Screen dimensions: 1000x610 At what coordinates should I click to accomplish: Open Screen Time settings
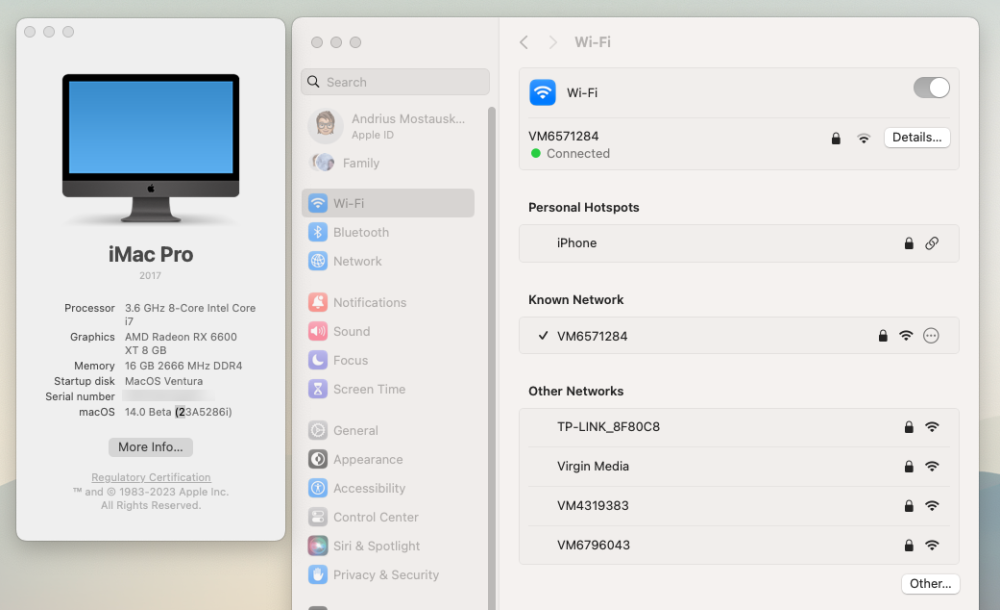click(x=388, y=389)
